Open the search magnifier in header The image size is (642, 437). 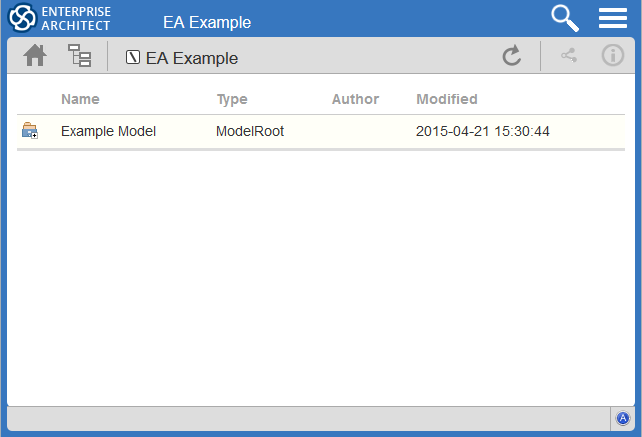[x=566, y=18]
